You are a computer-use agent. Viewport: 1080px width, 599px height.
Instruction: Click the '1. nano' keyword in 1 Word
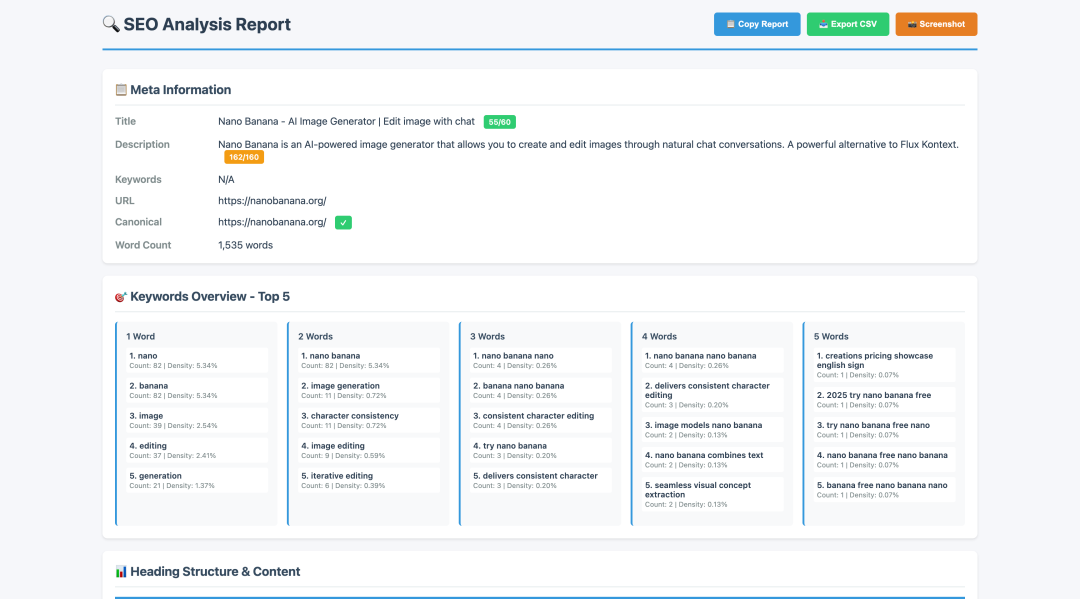pos(197,360)
